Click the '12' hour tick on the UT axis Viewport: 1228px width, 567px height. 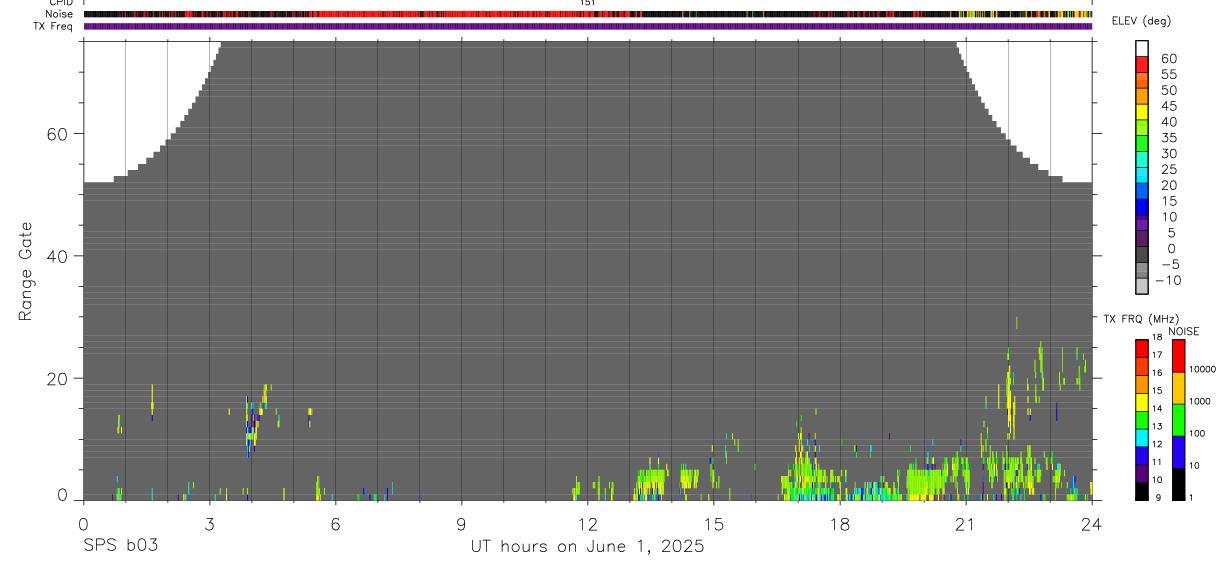[587, 523]
